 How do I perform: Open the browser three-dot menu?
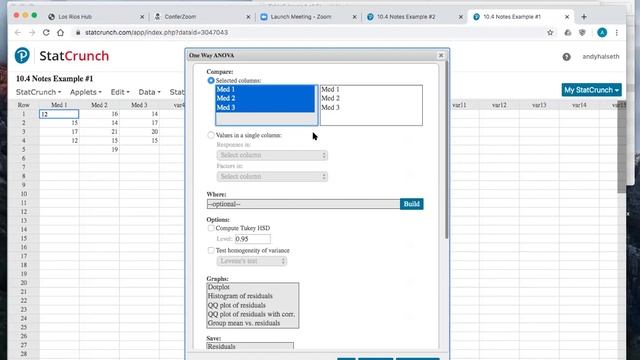coord(617,33)
